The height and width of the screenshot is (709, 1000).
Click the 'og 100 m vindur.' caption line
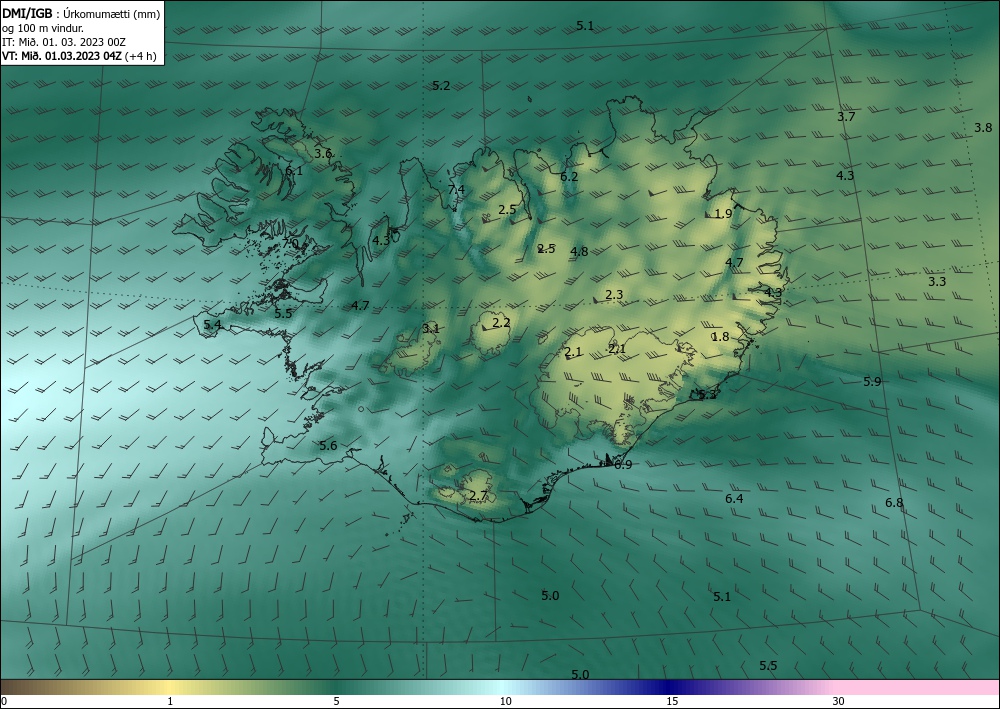[43, 27]
